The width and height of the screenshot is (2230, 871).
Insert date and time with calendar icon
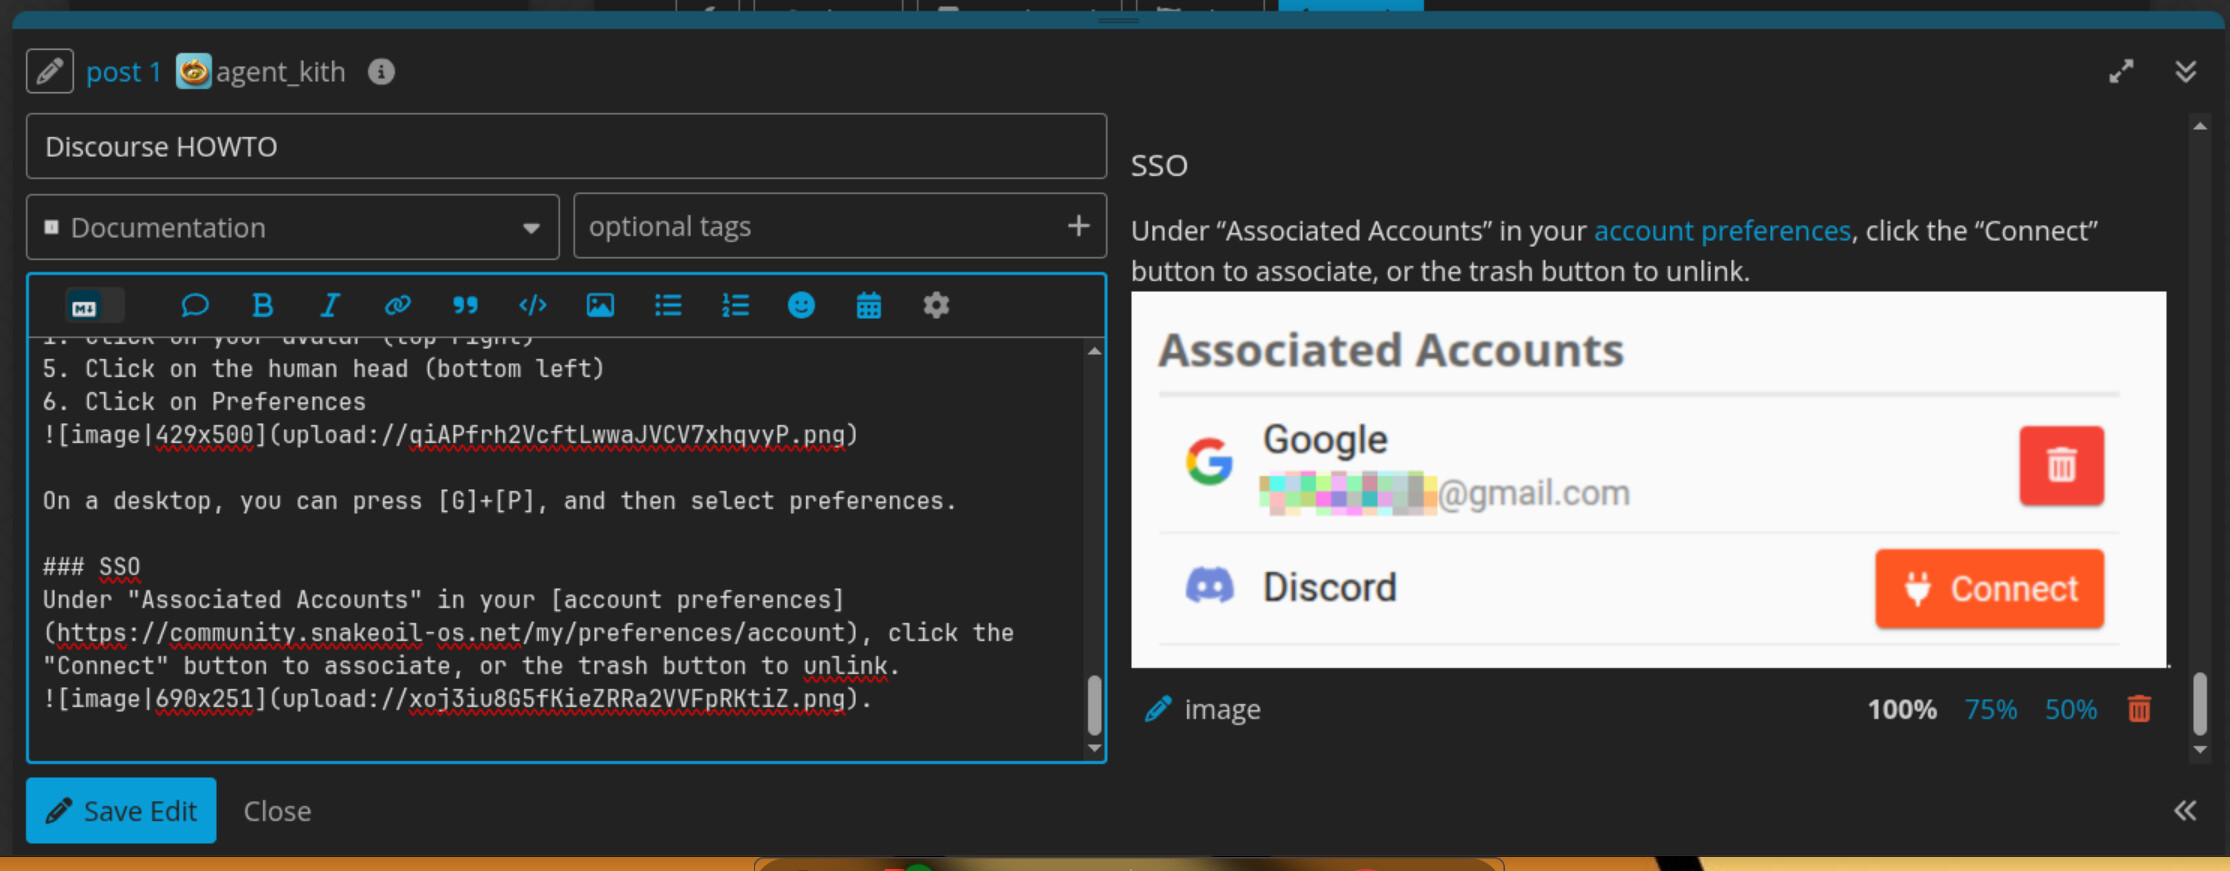pyautogui.click(x=869, y=305)
